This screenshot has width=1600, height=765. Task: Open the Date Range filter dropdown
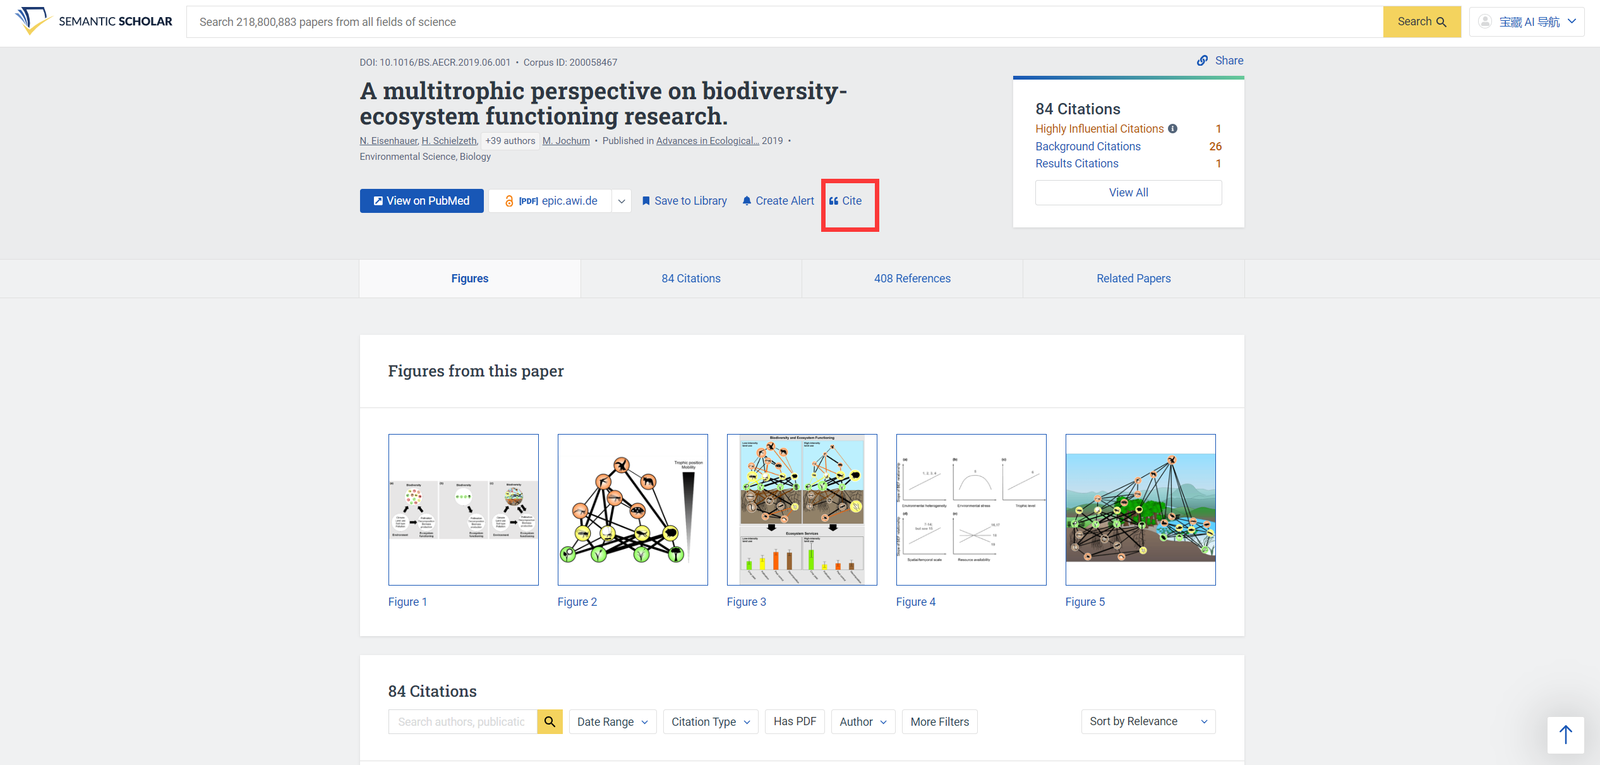pyautogui.click(x=613, y=722)
